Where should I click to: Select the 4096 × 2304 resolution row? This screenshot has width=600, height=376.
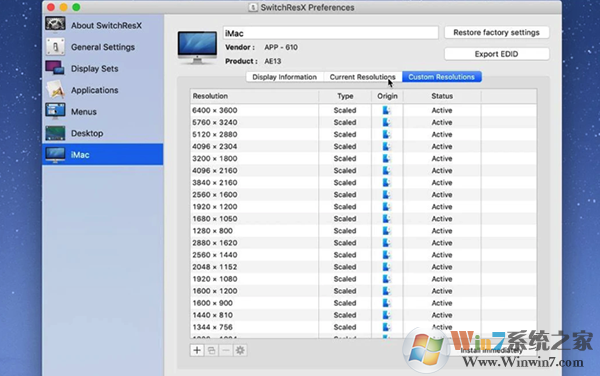(364, 146)
